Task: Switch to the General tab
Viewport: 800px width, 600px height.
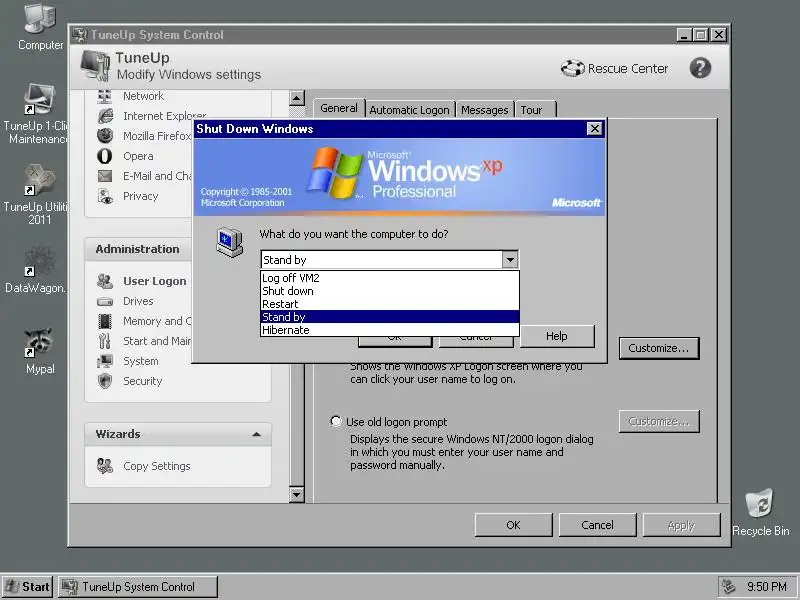Action: click(x=339, y=108)
